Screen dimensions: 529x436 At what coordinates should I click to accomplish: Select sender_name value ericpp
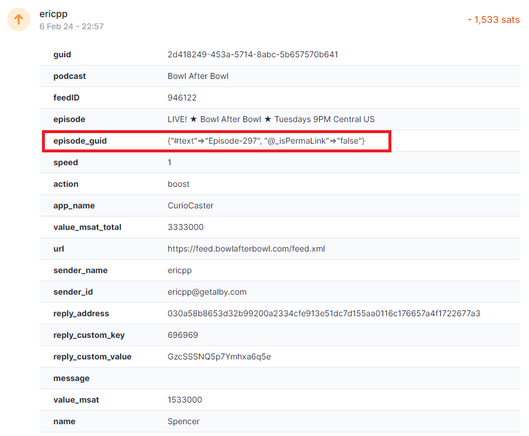(x=179, y=271)
